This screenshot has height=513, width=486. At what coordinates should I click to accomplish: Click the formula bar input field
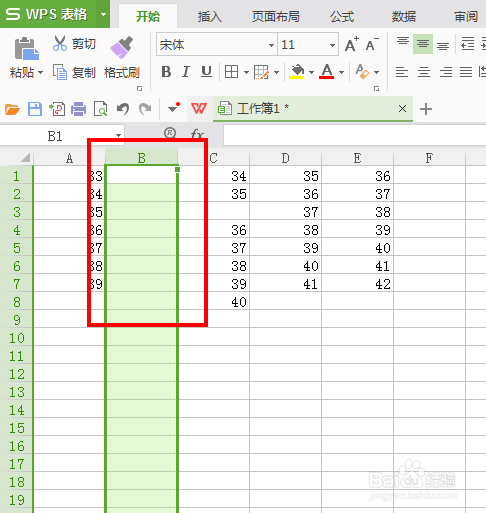[x=354, y=135]
